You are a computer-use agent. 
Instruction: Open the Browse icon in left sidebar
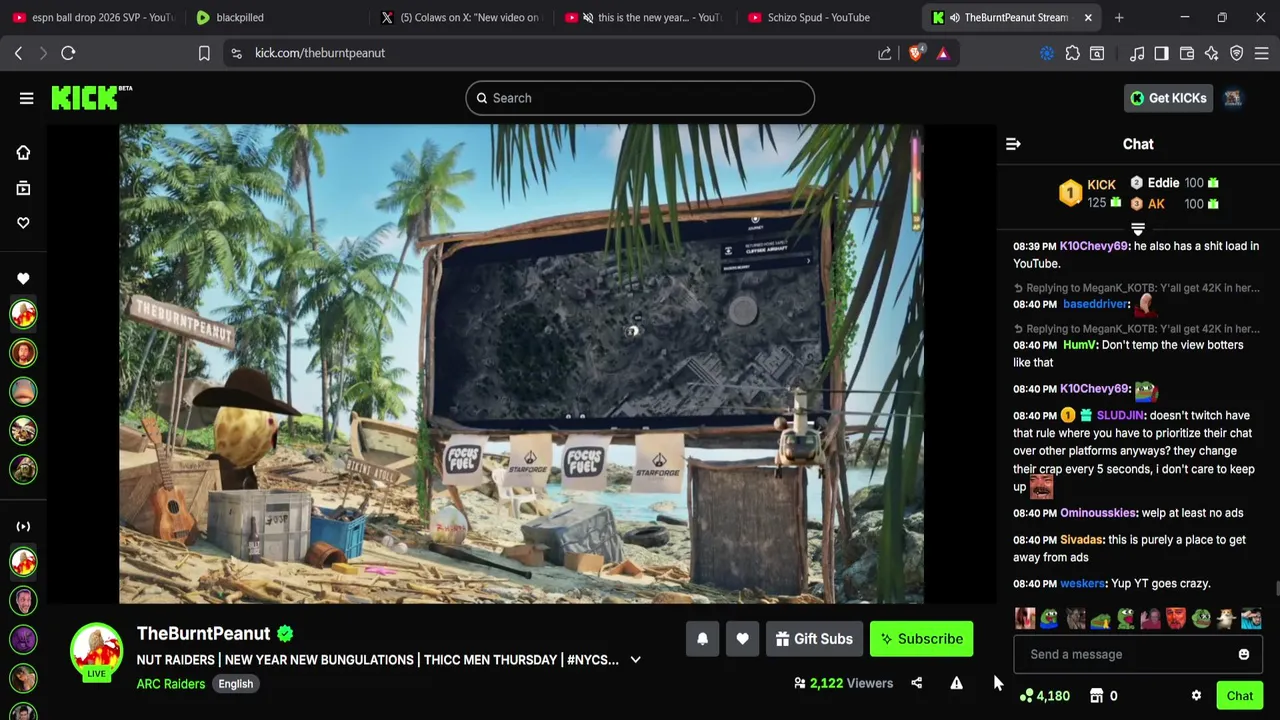click(x=23, y=188)
